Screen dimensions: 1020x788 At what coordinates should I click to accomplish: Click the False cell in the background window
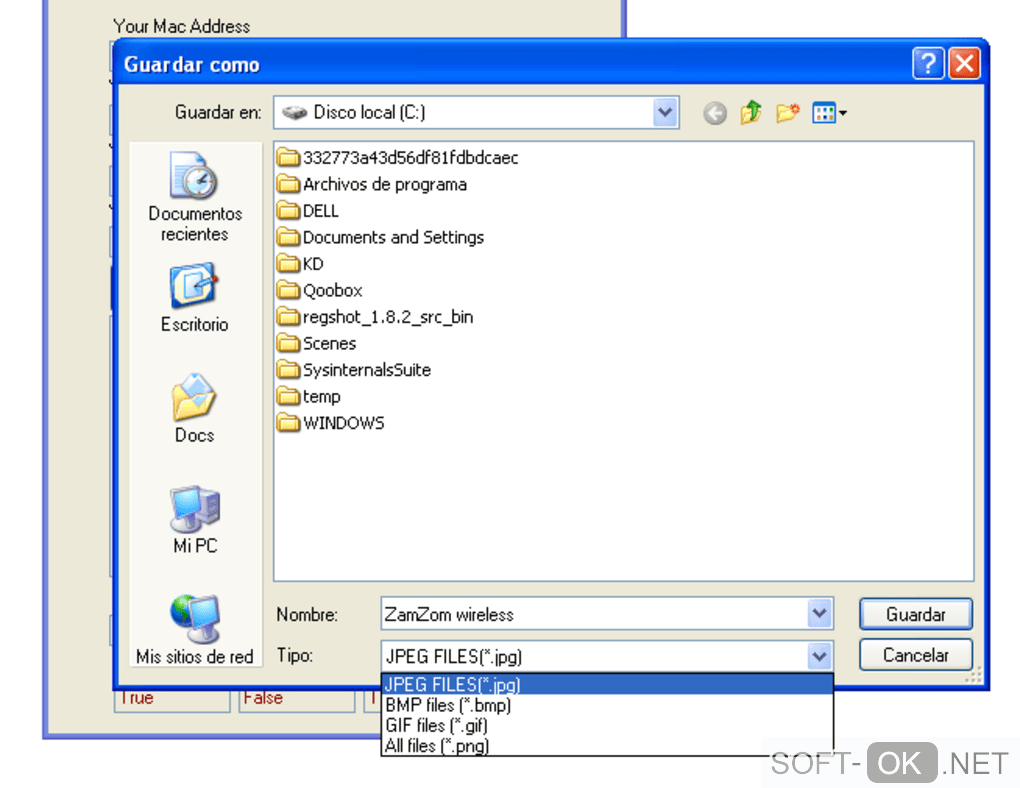point(297,701)
